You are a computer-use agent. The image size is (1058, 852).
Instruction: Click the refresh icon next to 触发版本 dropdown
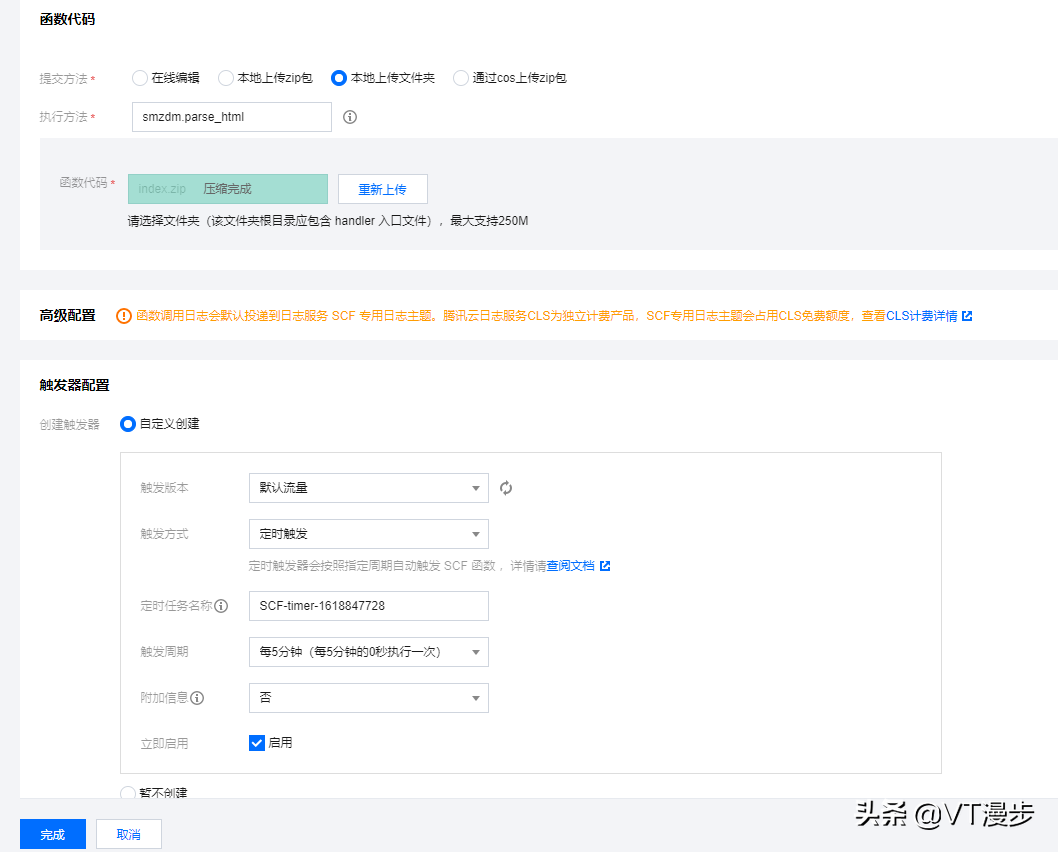coord(505,488)
